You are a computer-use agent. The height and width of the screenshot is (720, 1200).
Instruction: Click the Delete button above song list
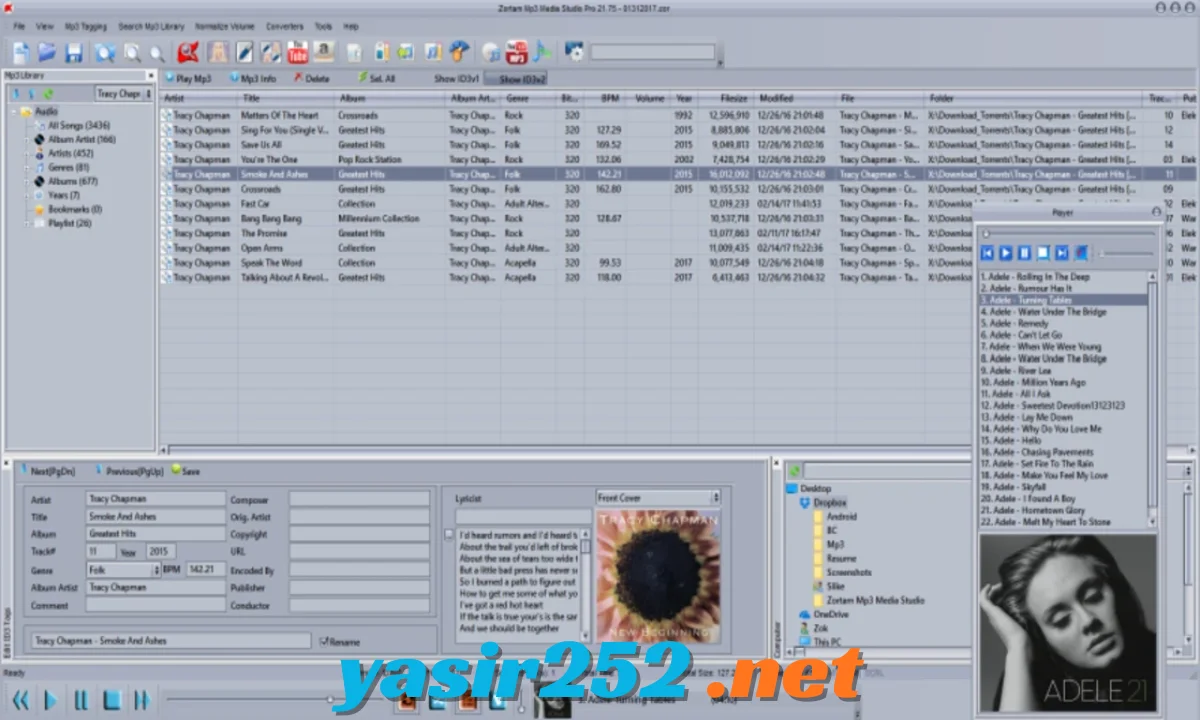(x=312, y=78)
